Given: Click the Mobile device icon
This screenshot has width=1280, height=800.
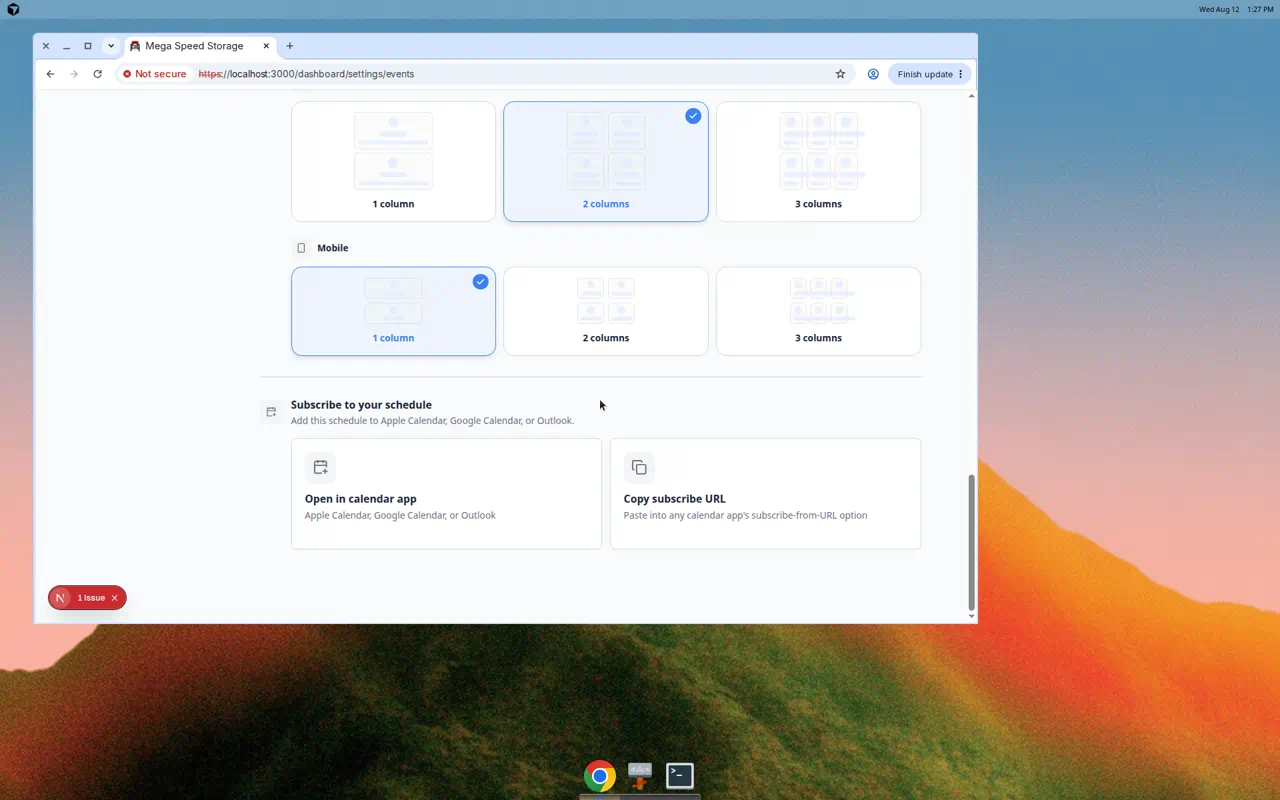Looking at the screenshot, I should 301,248.
